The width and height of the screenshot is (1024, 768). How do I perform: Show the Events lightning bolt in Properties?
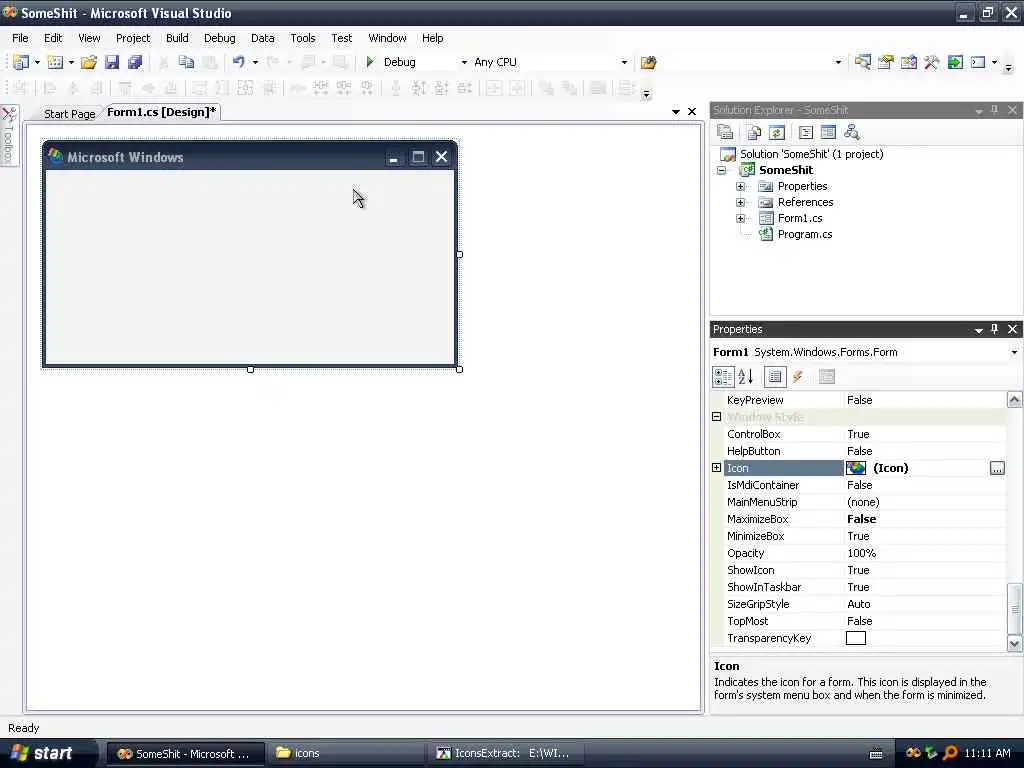point(798,377)
